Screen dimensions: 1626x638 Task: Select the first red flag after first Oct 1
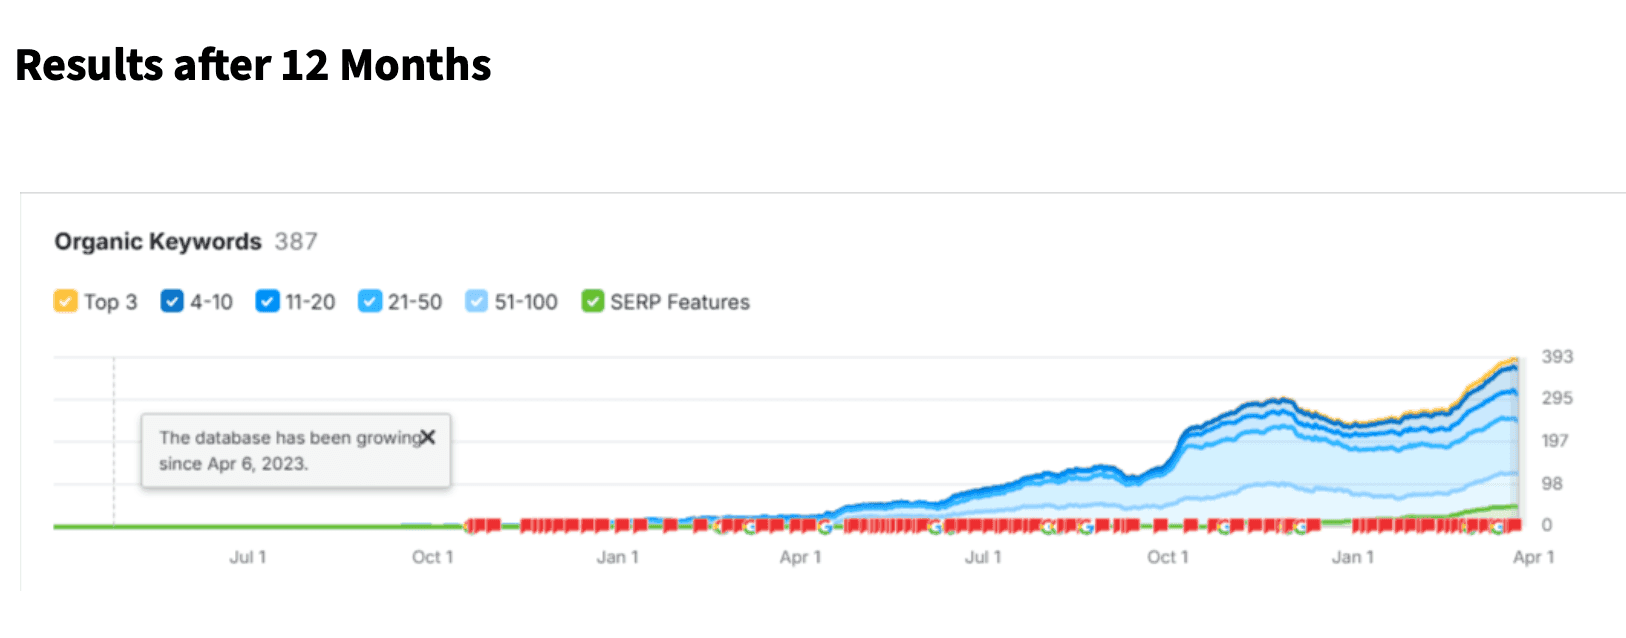(x=471, y=525)
